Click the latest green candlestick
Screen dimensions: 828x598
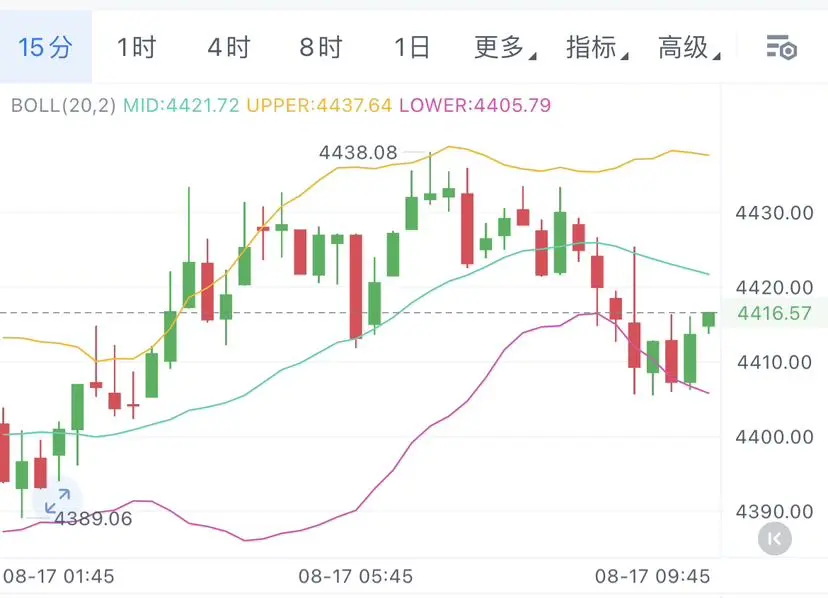click(x=708, y=322)
